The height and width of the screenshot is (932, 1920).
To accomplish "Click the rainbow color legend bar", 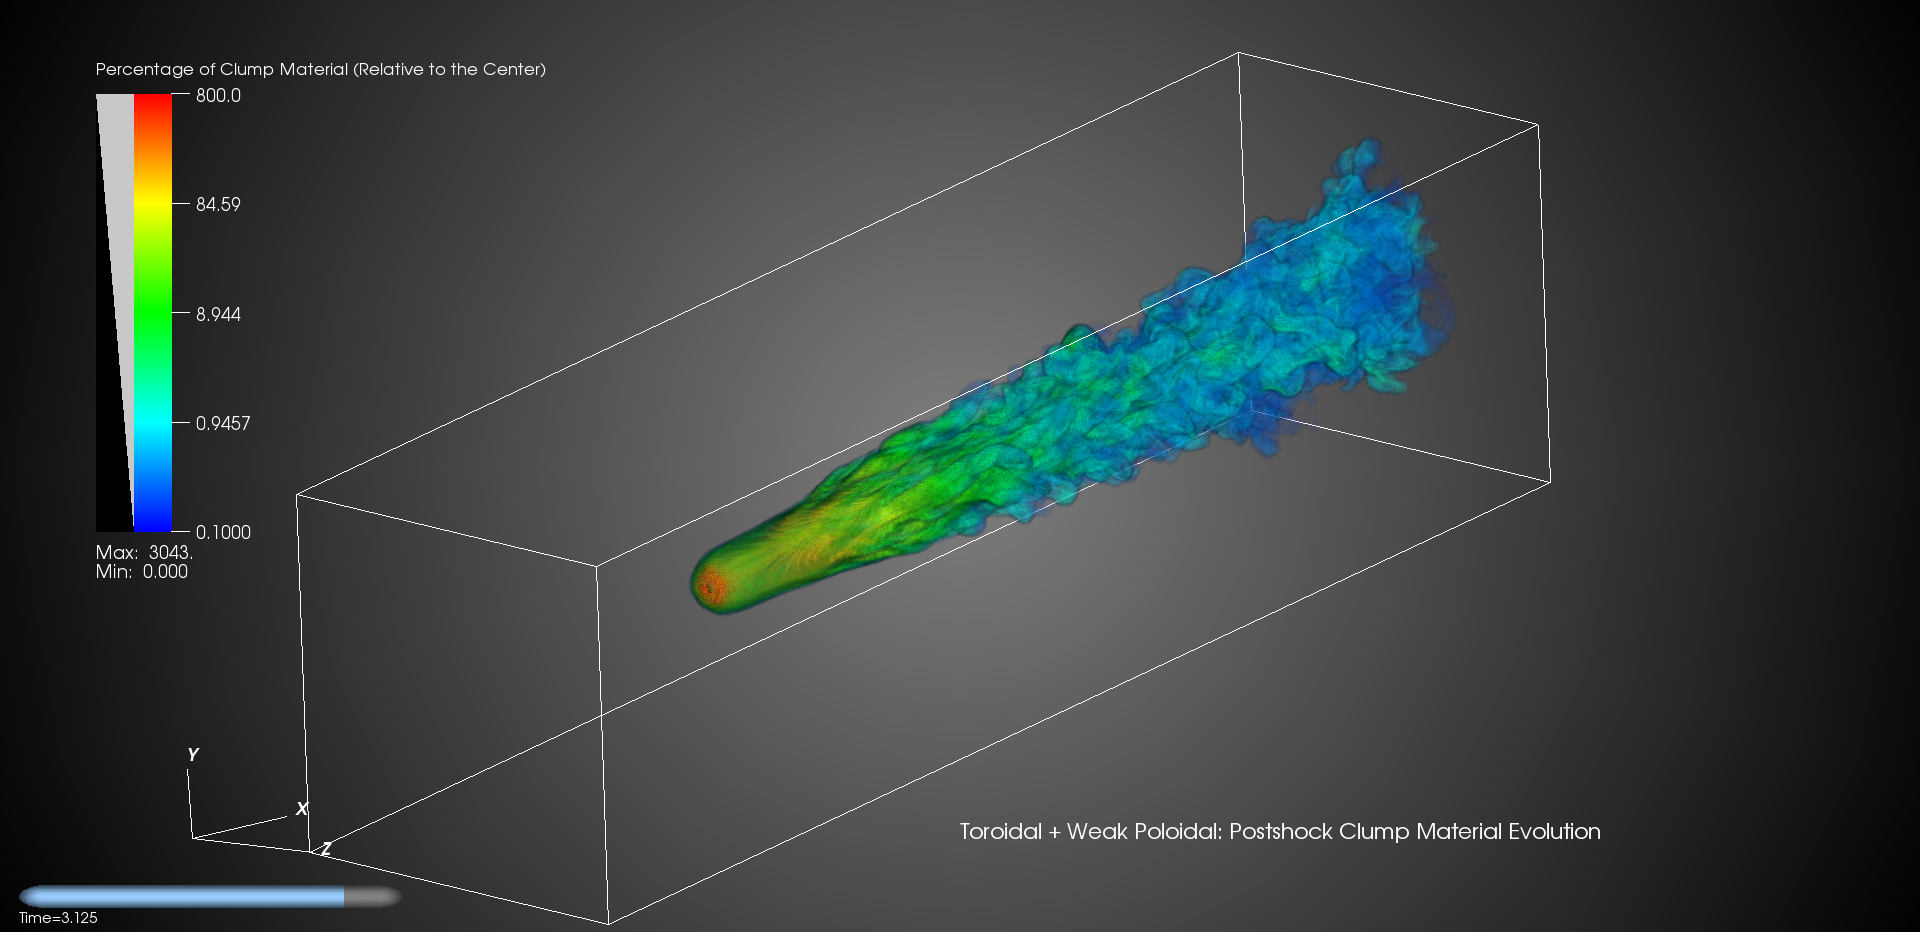I will tap(153, 313).
